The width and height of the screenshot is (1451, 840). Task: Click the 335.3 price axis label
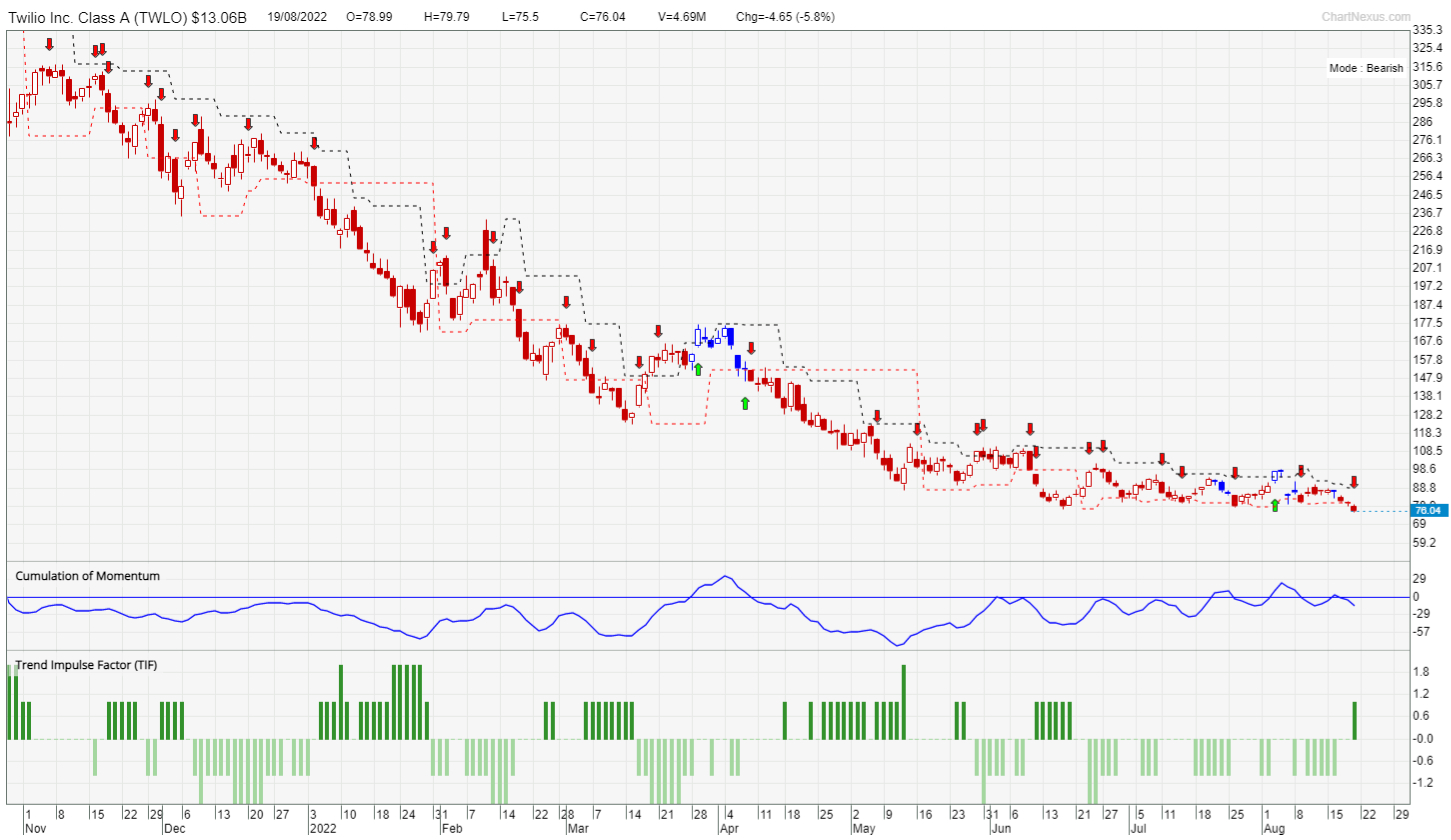tap(1426, 32)
